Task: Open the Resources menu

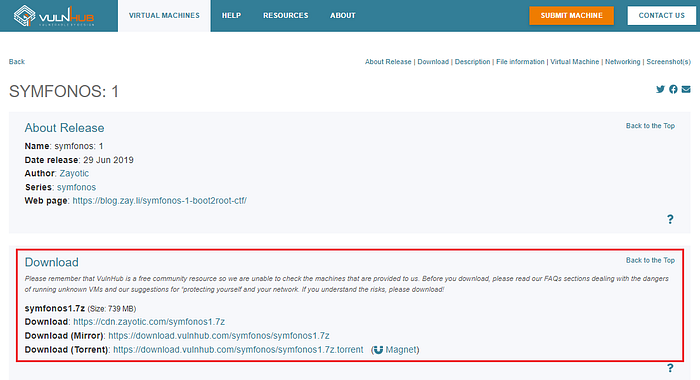Action: pos(286,16)
